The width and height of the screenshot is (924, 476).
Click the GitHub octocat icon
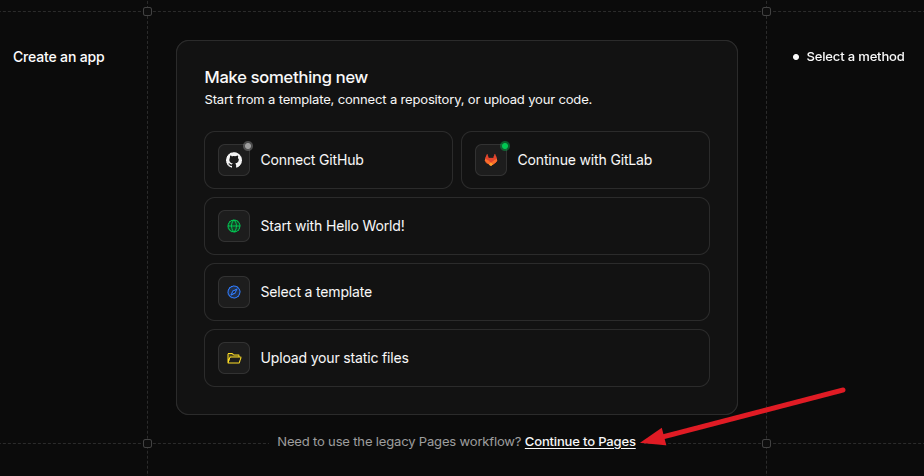pyautogui.click(x=234, y=160)
